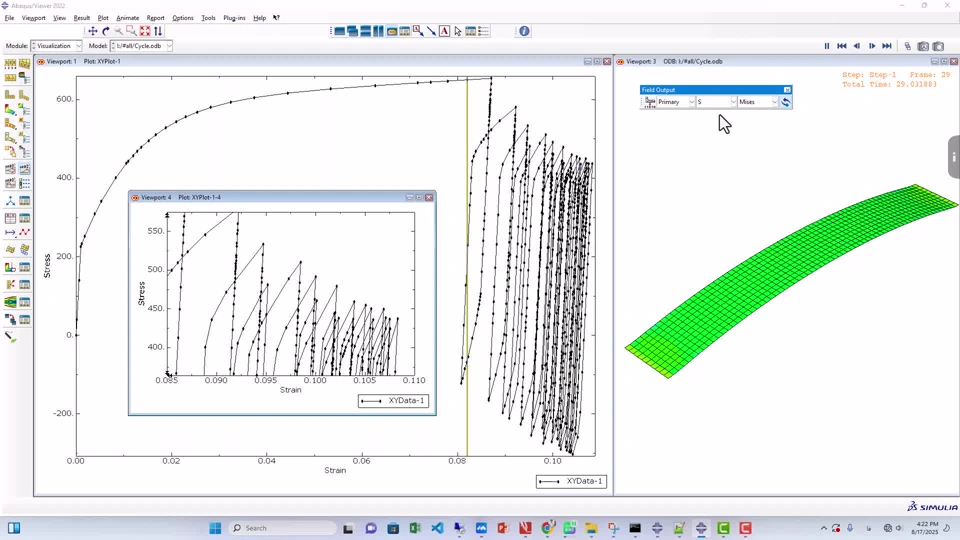Click the XY Data Manager icon
Screen dimensions: 960x540
click(x=24, y=219)
